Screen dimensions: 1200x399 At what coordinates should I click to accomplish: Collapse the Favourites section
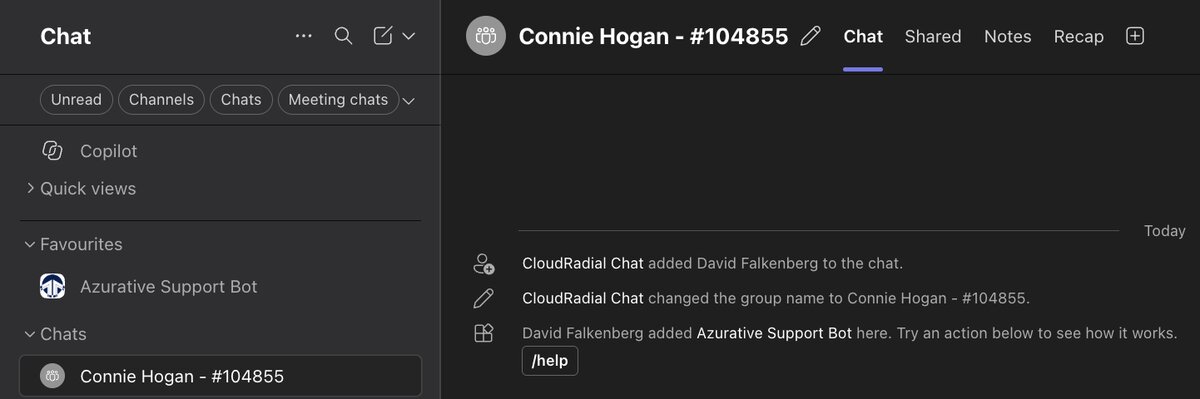pyautogui.click(x=73, y=244)
